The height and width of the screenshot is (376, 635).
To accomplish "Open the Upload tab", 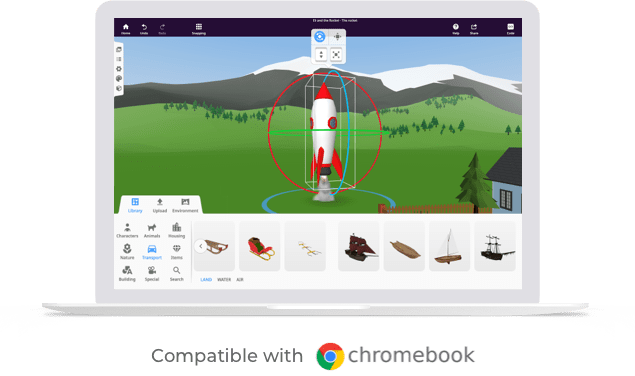I will pyautogui.click(x=160, y=205).
